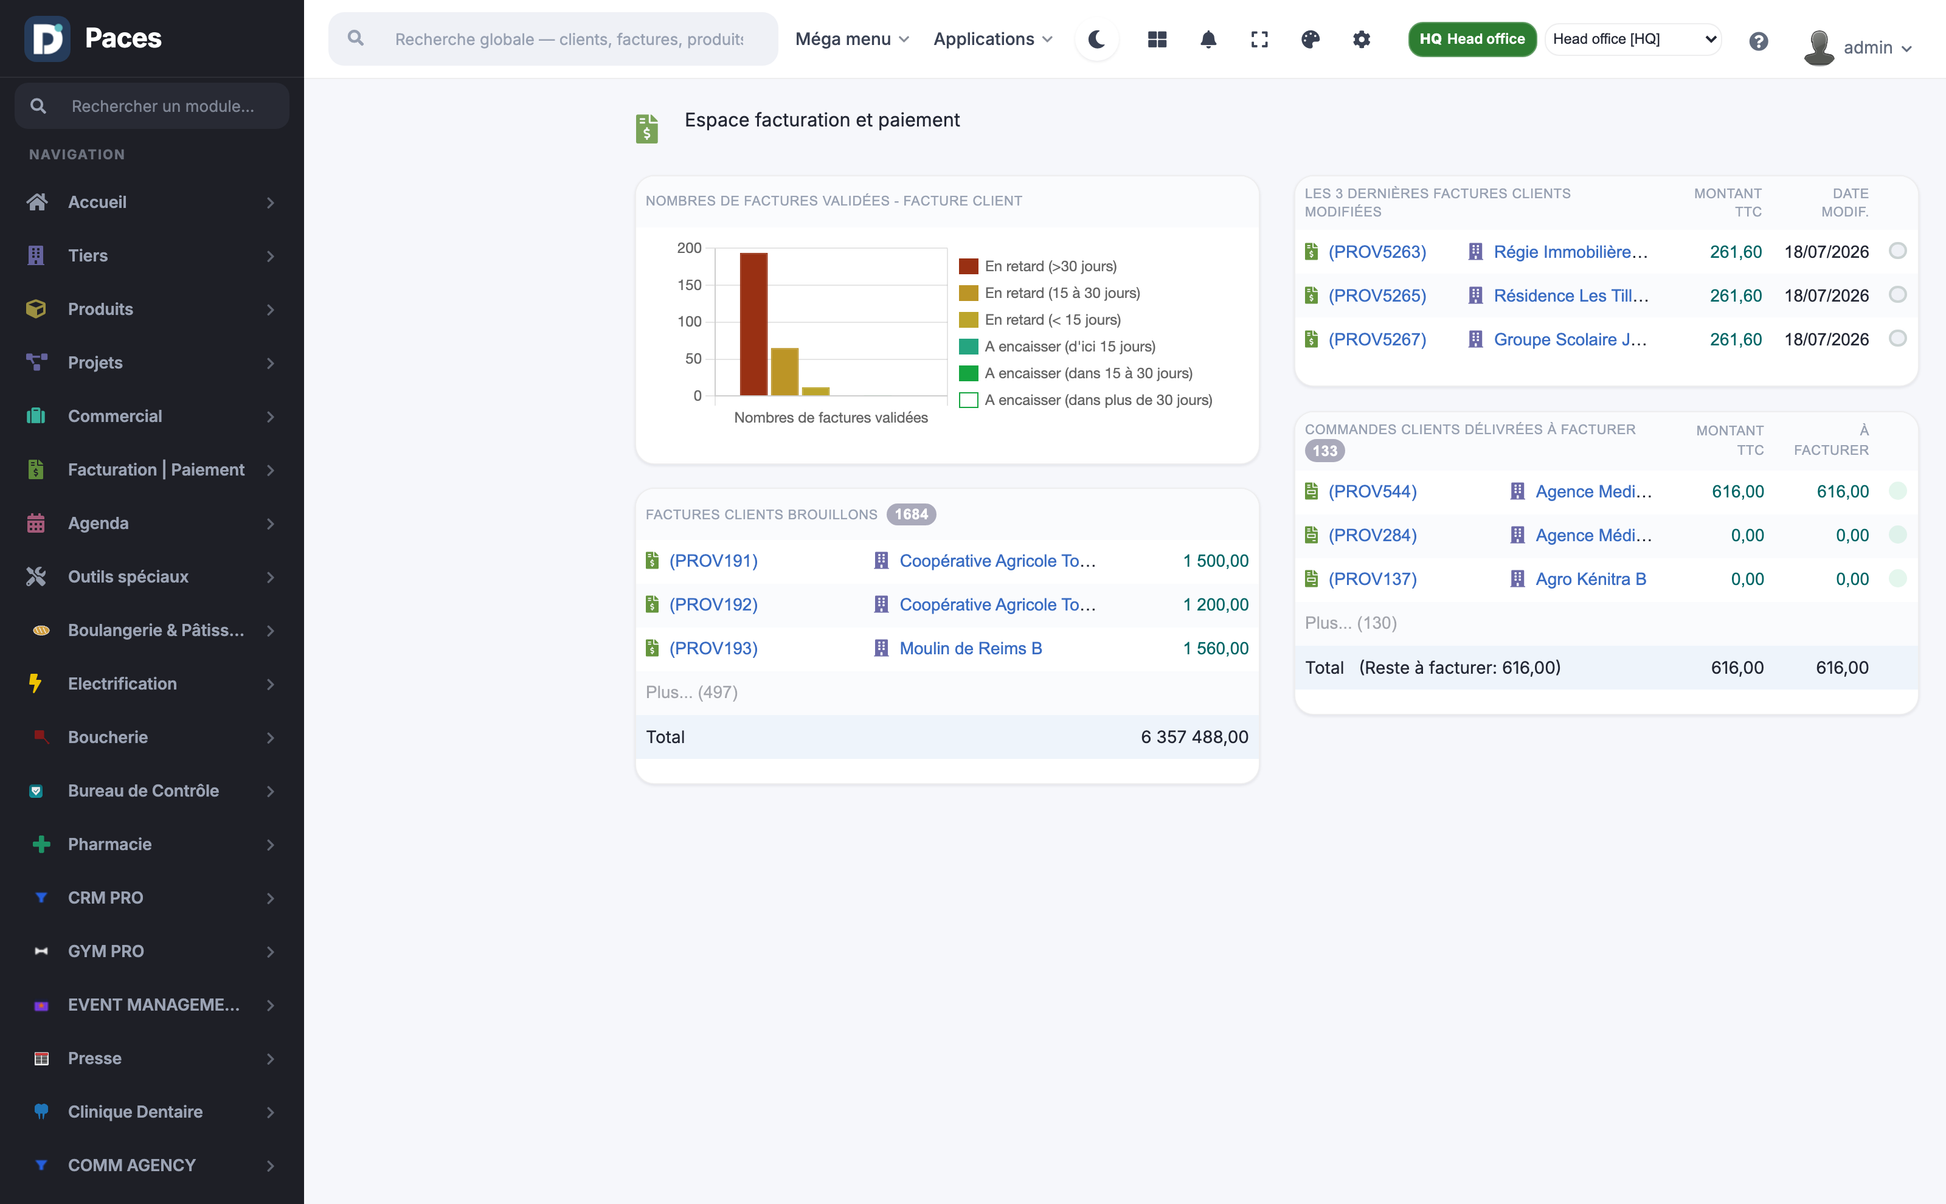Click company icon beside Moulin de Reims B
This screenshot has height=1204, width=1946.
(881, 648)
